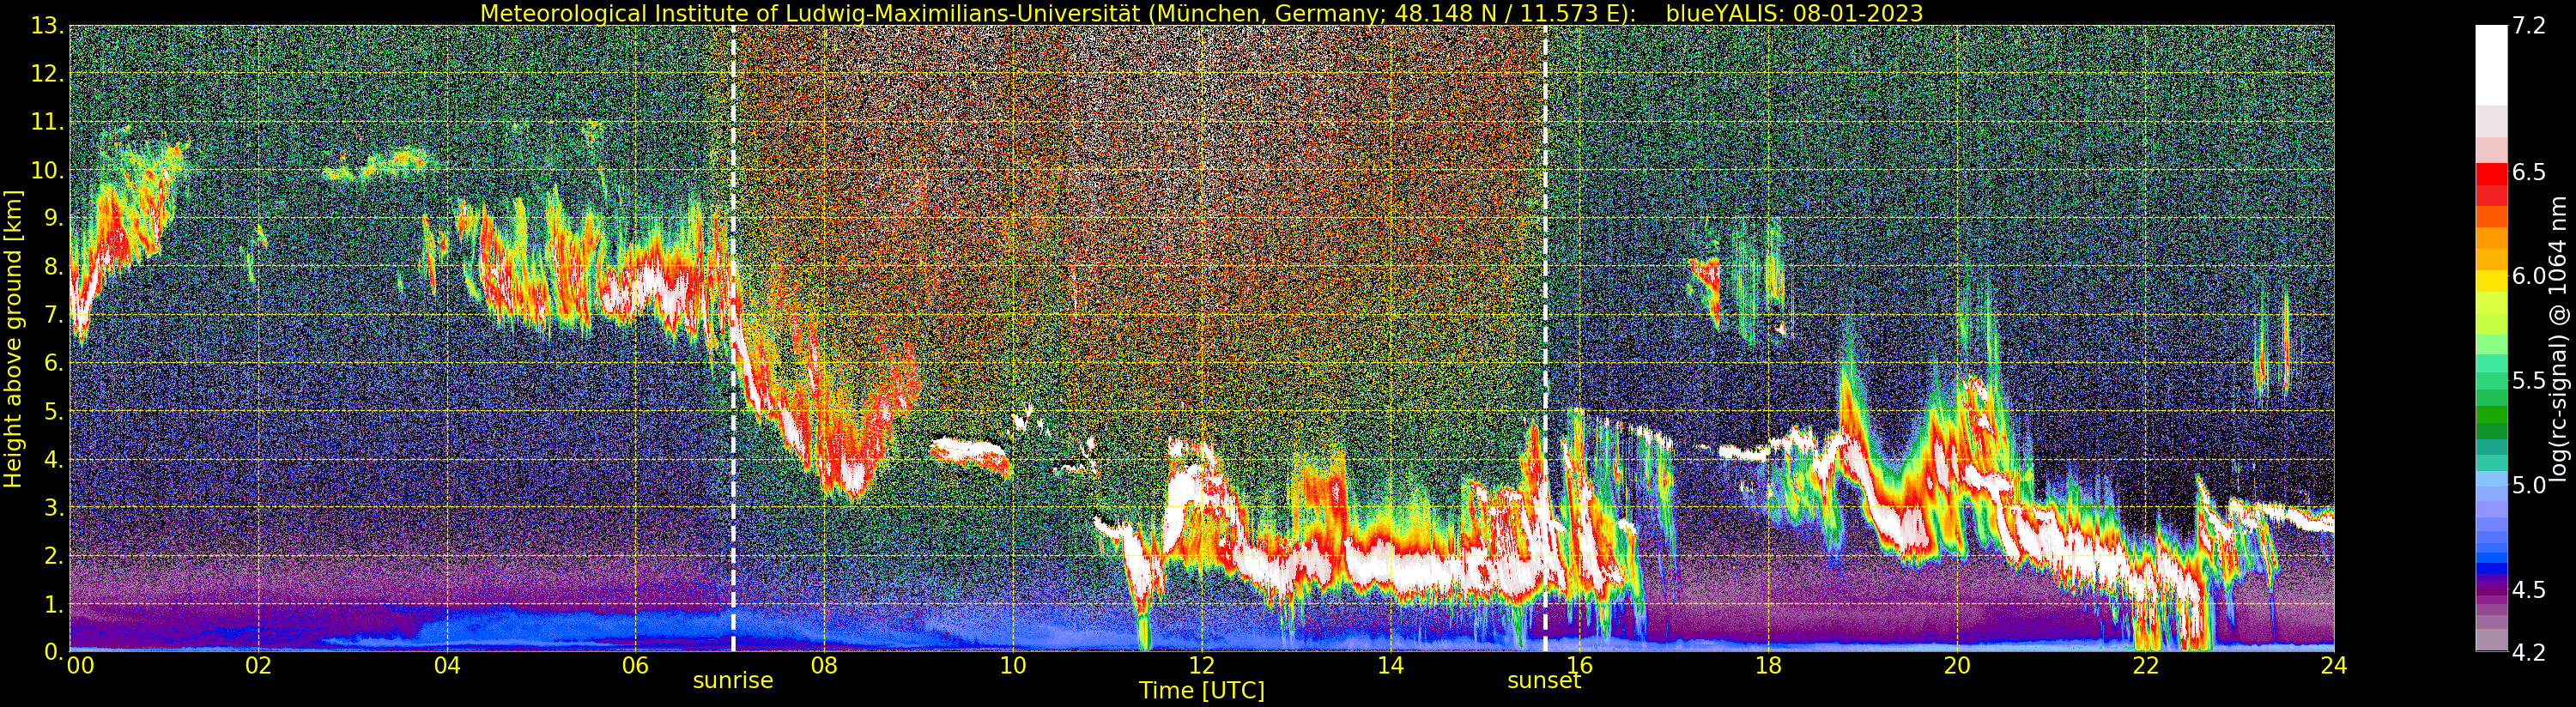Click the '12.' height tick label
Viewport: 2576px width, 707px height.
pyautogui.click(x=47, y=75)
